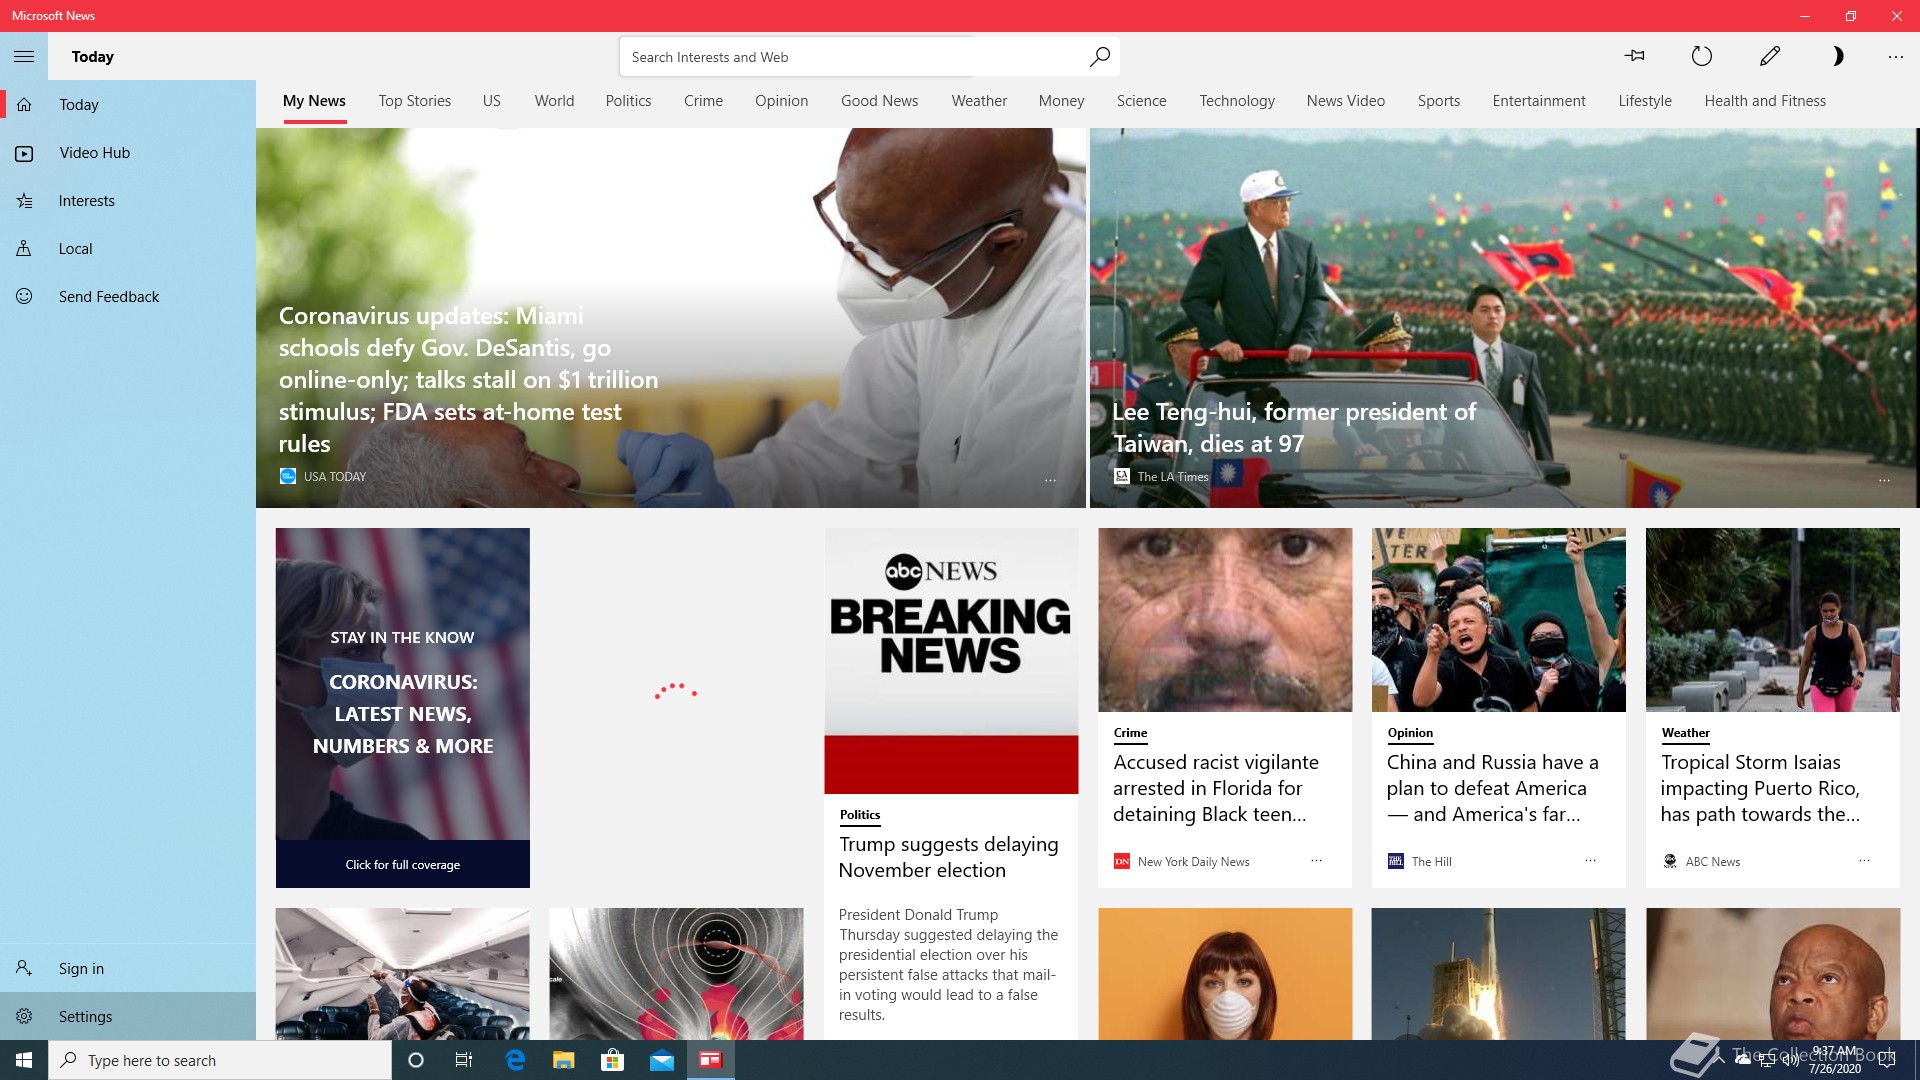Screen dimensions: 1920x1080
Task: Open the Lifestyle tab
Action: click(1644, 101)
